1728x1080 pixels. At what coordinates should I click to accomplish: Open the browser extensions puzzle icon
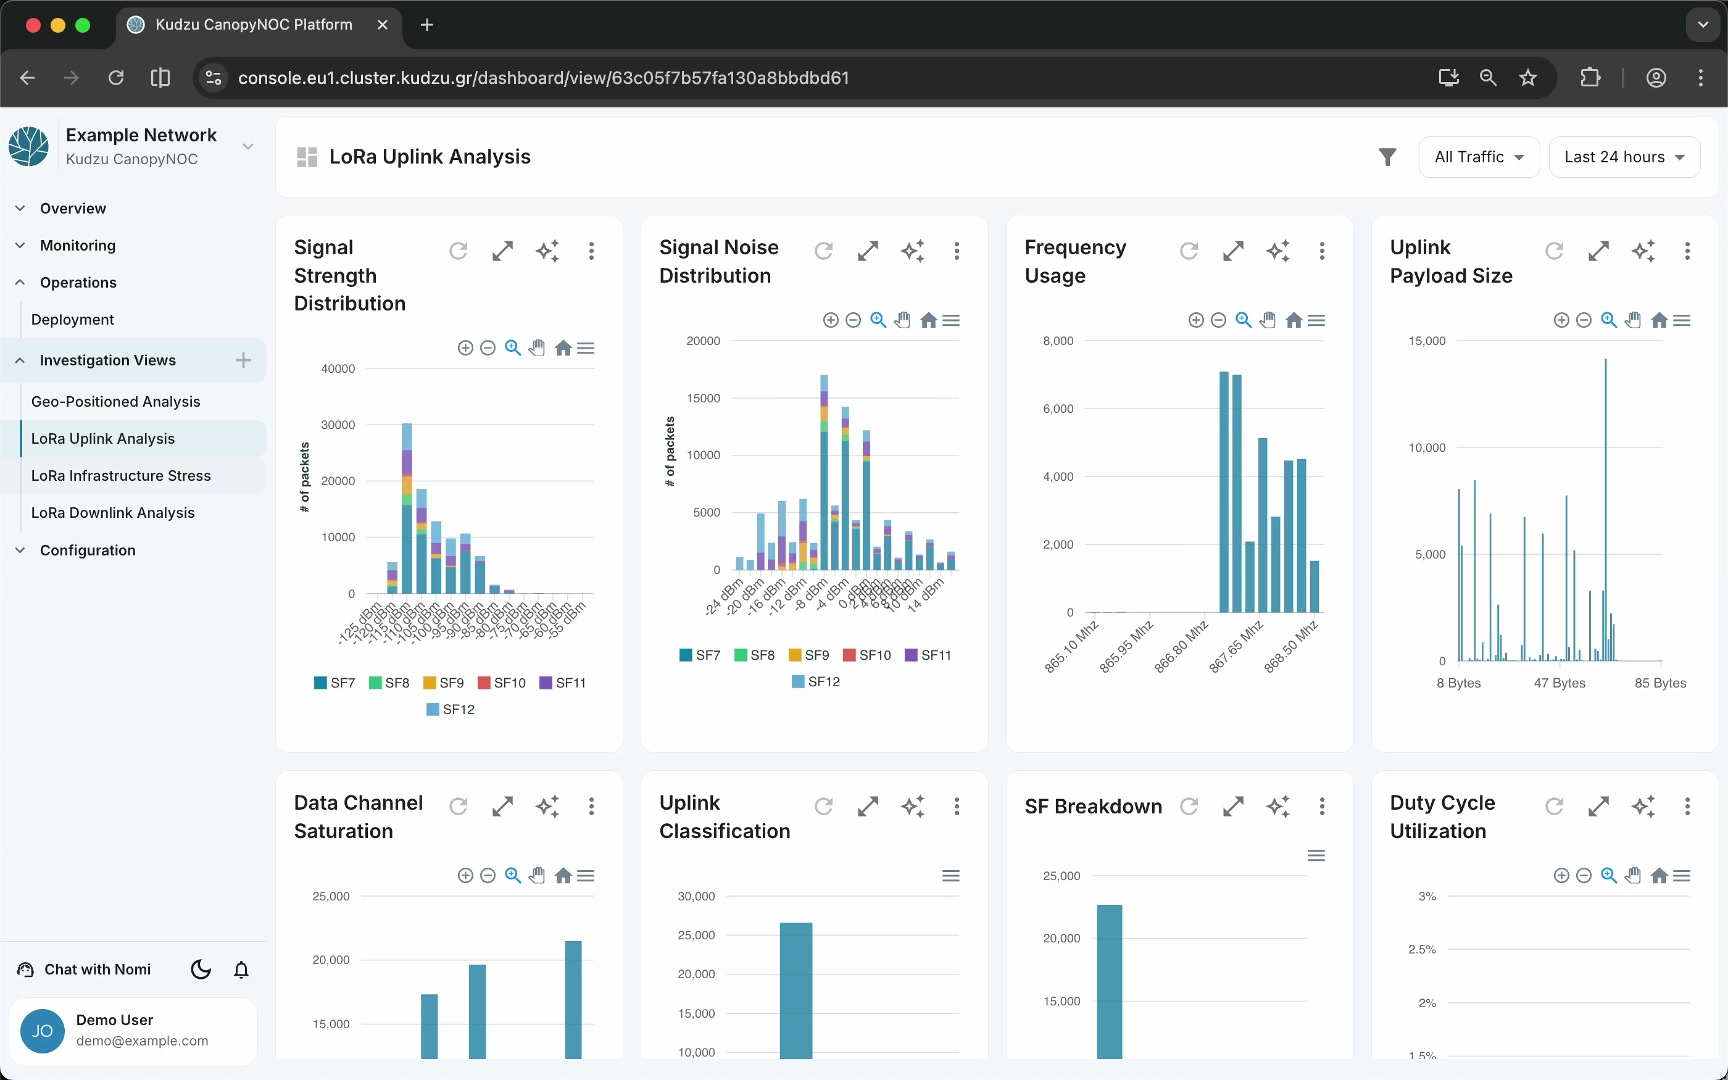(x=1590, y=78)
